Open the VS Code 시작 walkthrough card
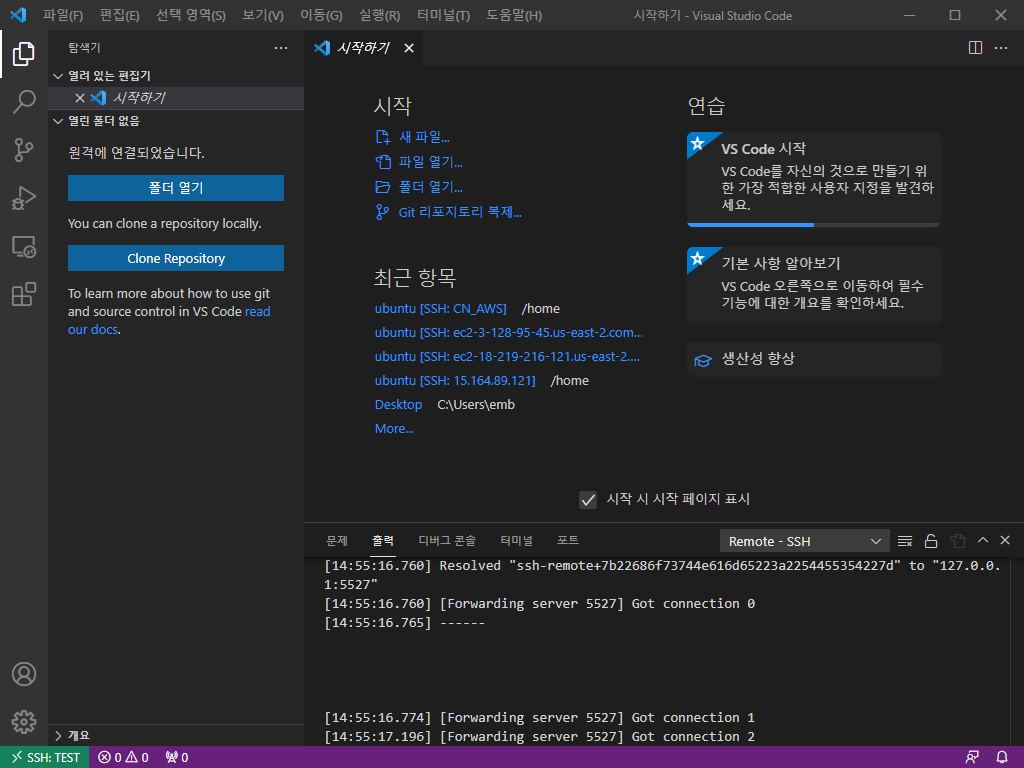 click(814, 180)
